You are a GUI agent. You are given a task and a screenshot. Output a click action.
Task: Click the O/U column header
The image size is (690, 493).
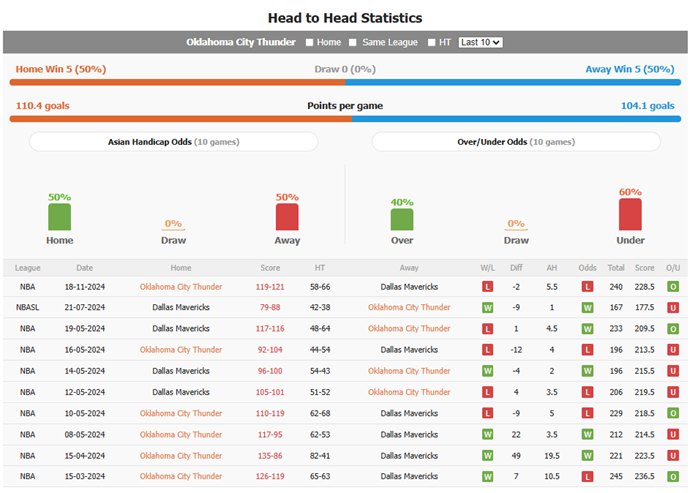(673, 268)
